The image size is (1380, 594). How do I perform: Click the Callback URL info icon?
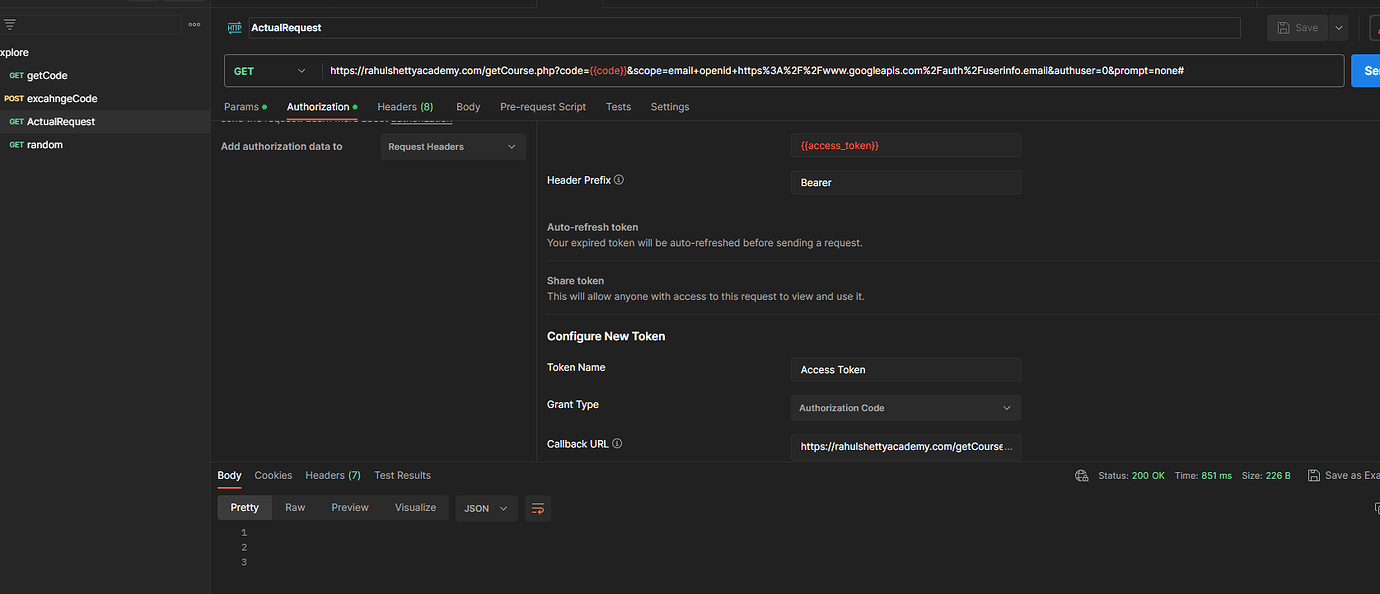(x=617, y=443)
